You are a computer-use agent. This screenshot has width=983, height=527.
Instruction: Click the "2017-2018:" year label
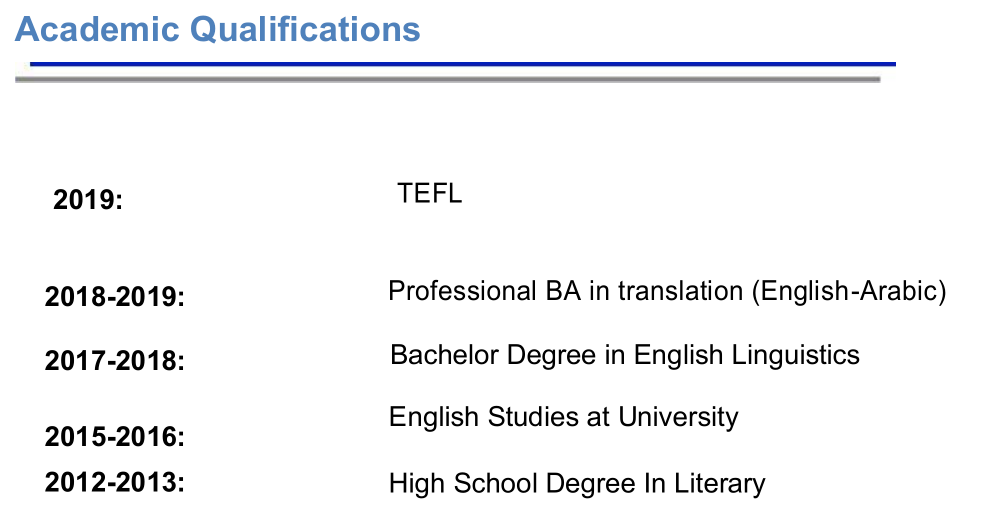click(x=115, y=360)
